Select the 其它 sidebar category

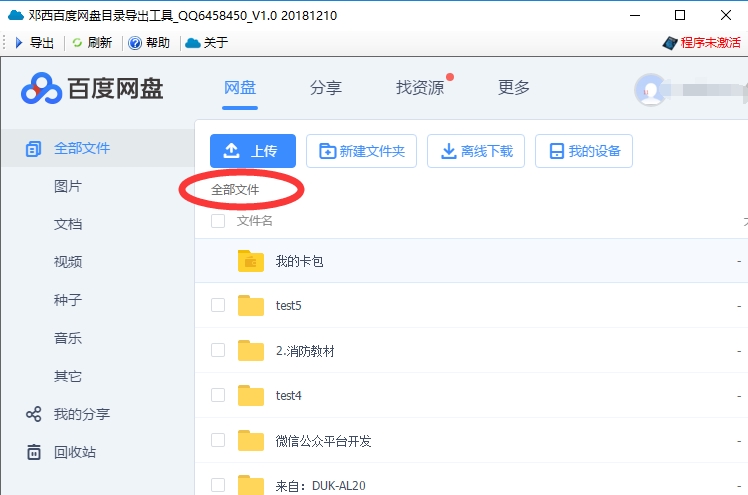pos(68,376)
